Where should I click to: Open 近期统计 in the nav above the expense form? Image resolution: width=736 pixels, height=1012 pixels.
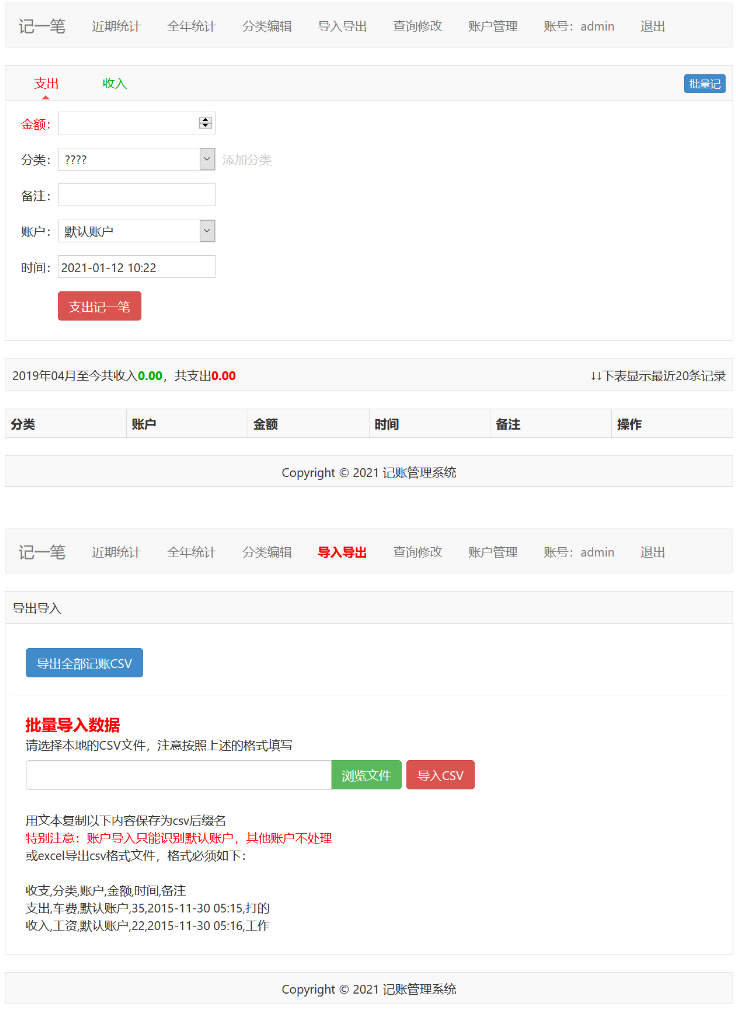(x=116, y=26)
